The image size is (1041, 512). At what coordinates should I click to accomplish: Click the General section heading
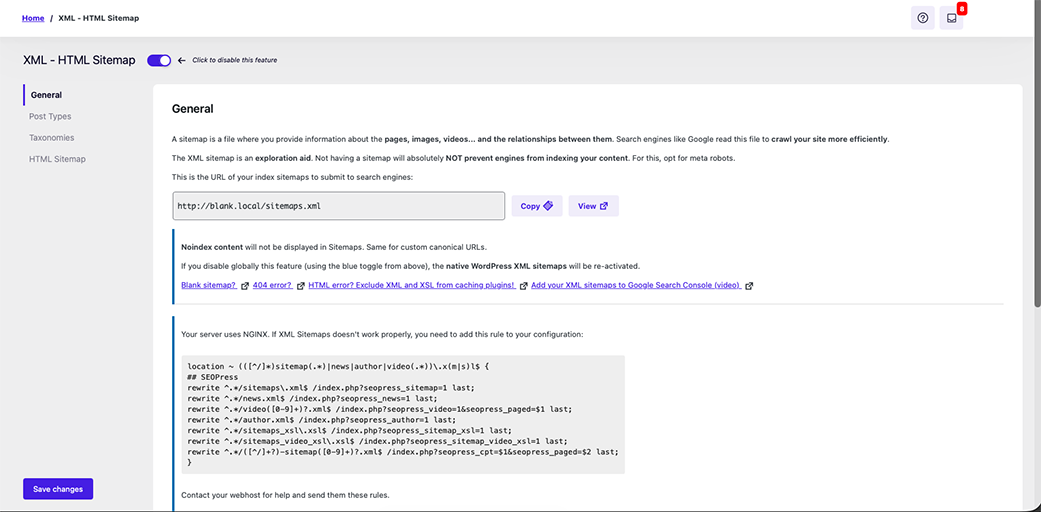193,109
